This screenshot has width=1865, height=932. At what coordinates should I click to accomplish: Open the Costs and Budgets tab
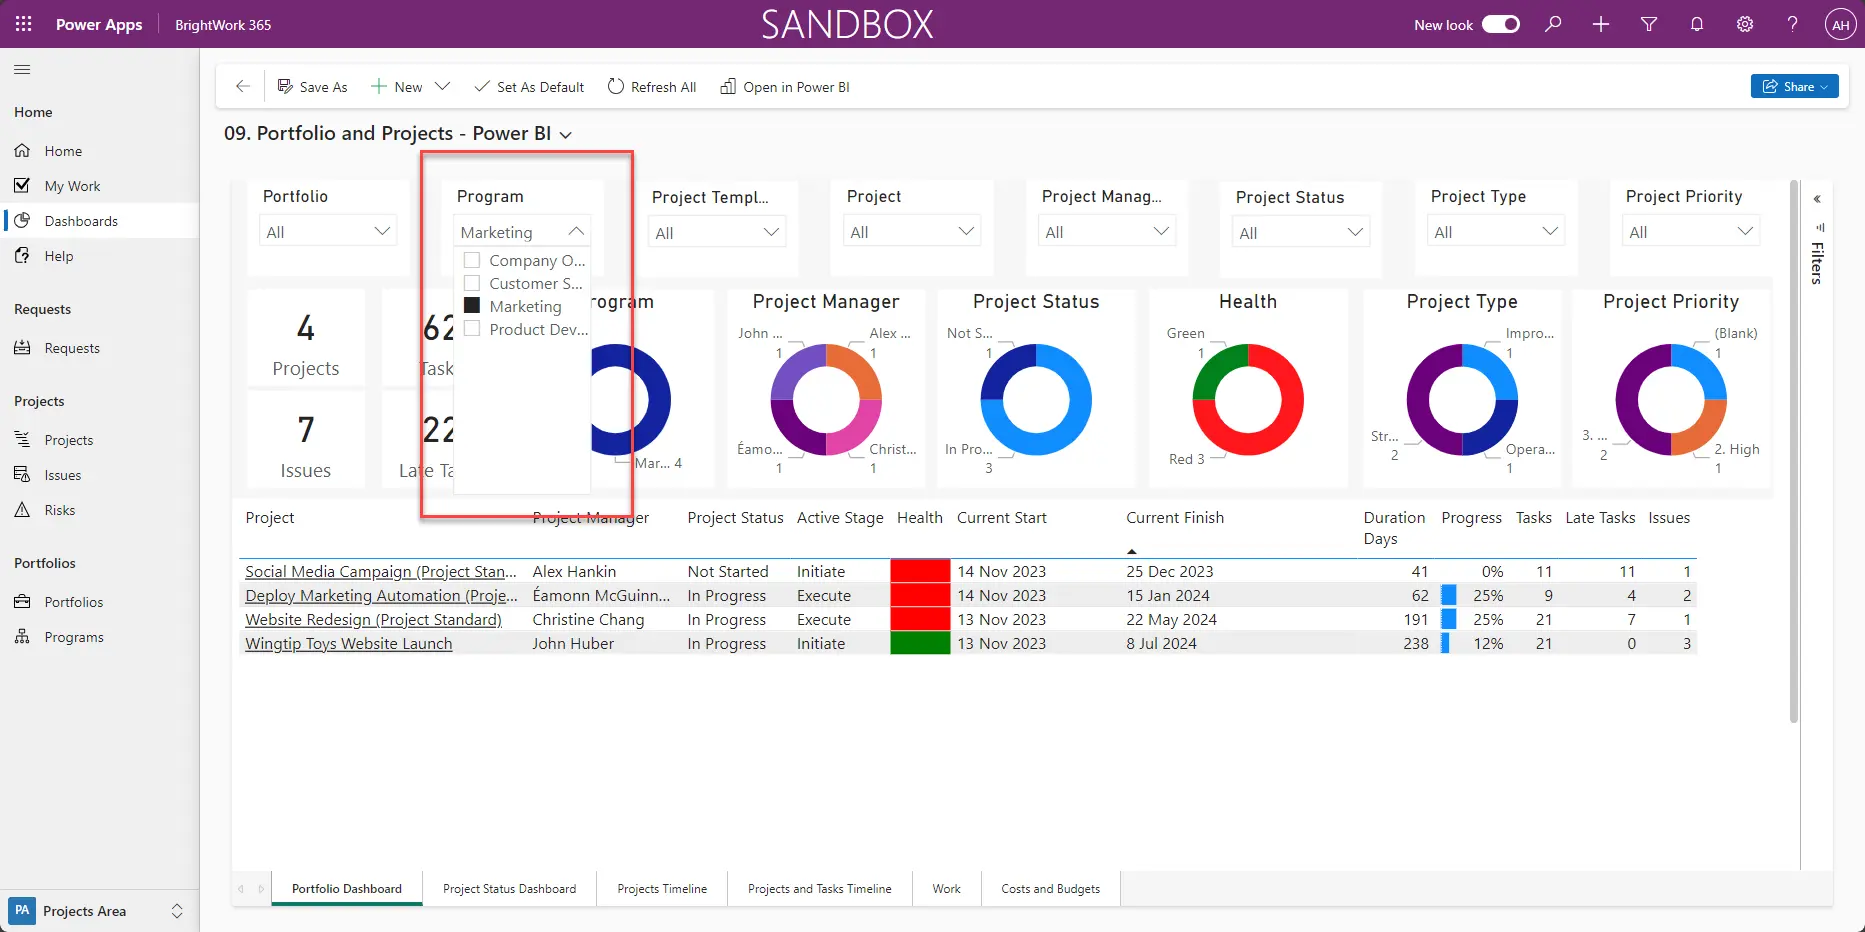point(1050,889)
